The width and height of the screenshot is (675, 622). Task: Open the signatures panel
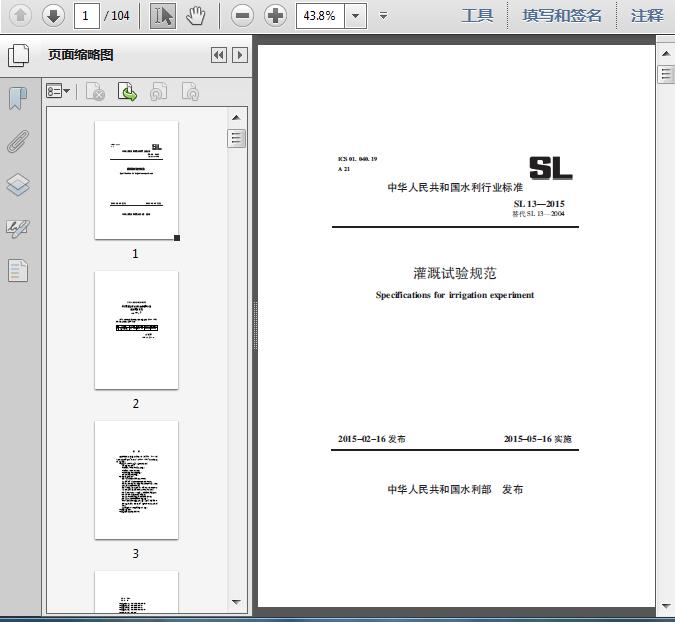pos(18,228)
